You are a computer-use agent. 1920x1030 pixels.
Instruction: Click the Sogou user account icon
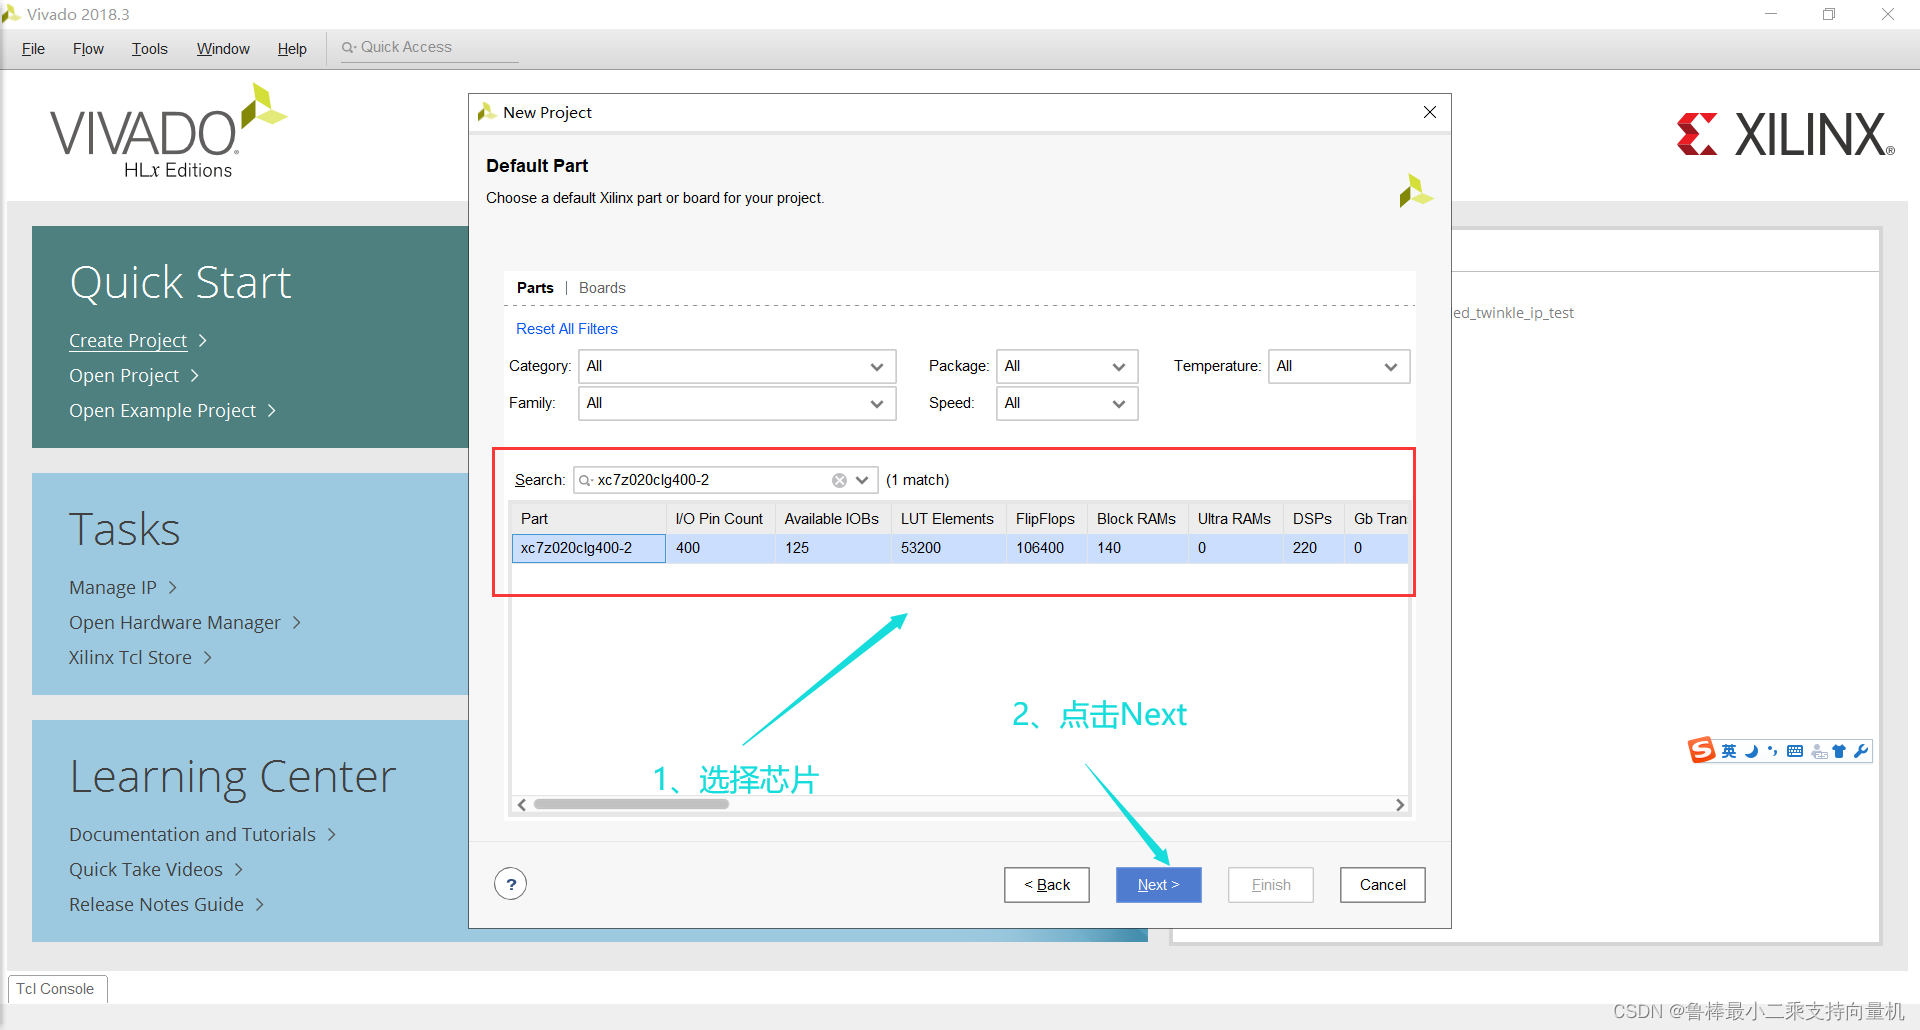click(x=1819, y=751)
